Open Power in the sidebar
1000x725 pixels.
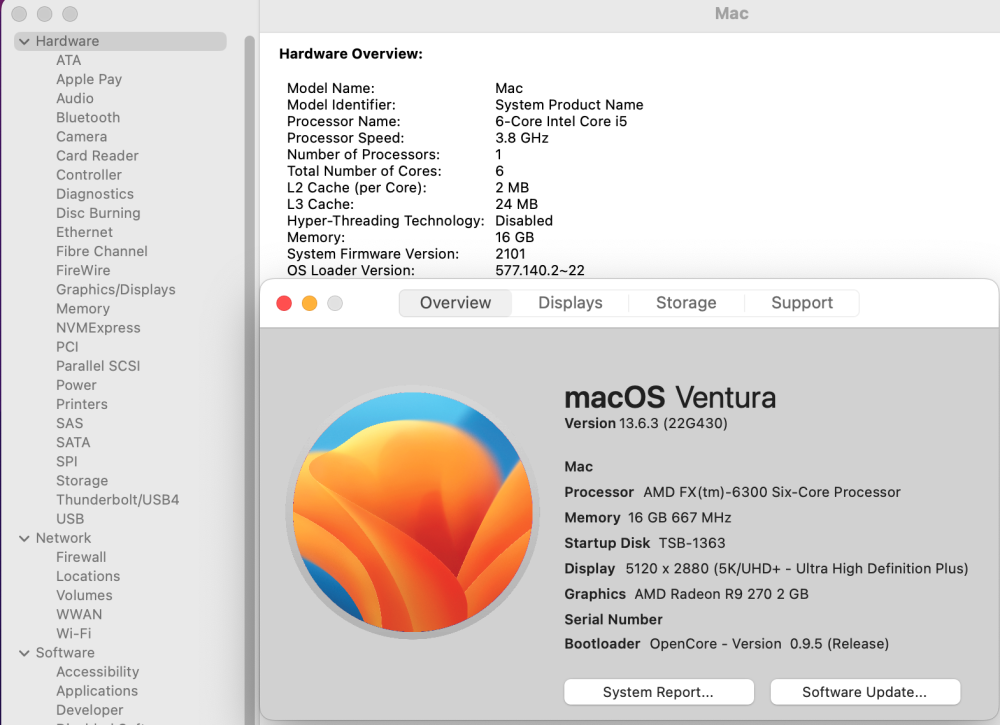76,386
